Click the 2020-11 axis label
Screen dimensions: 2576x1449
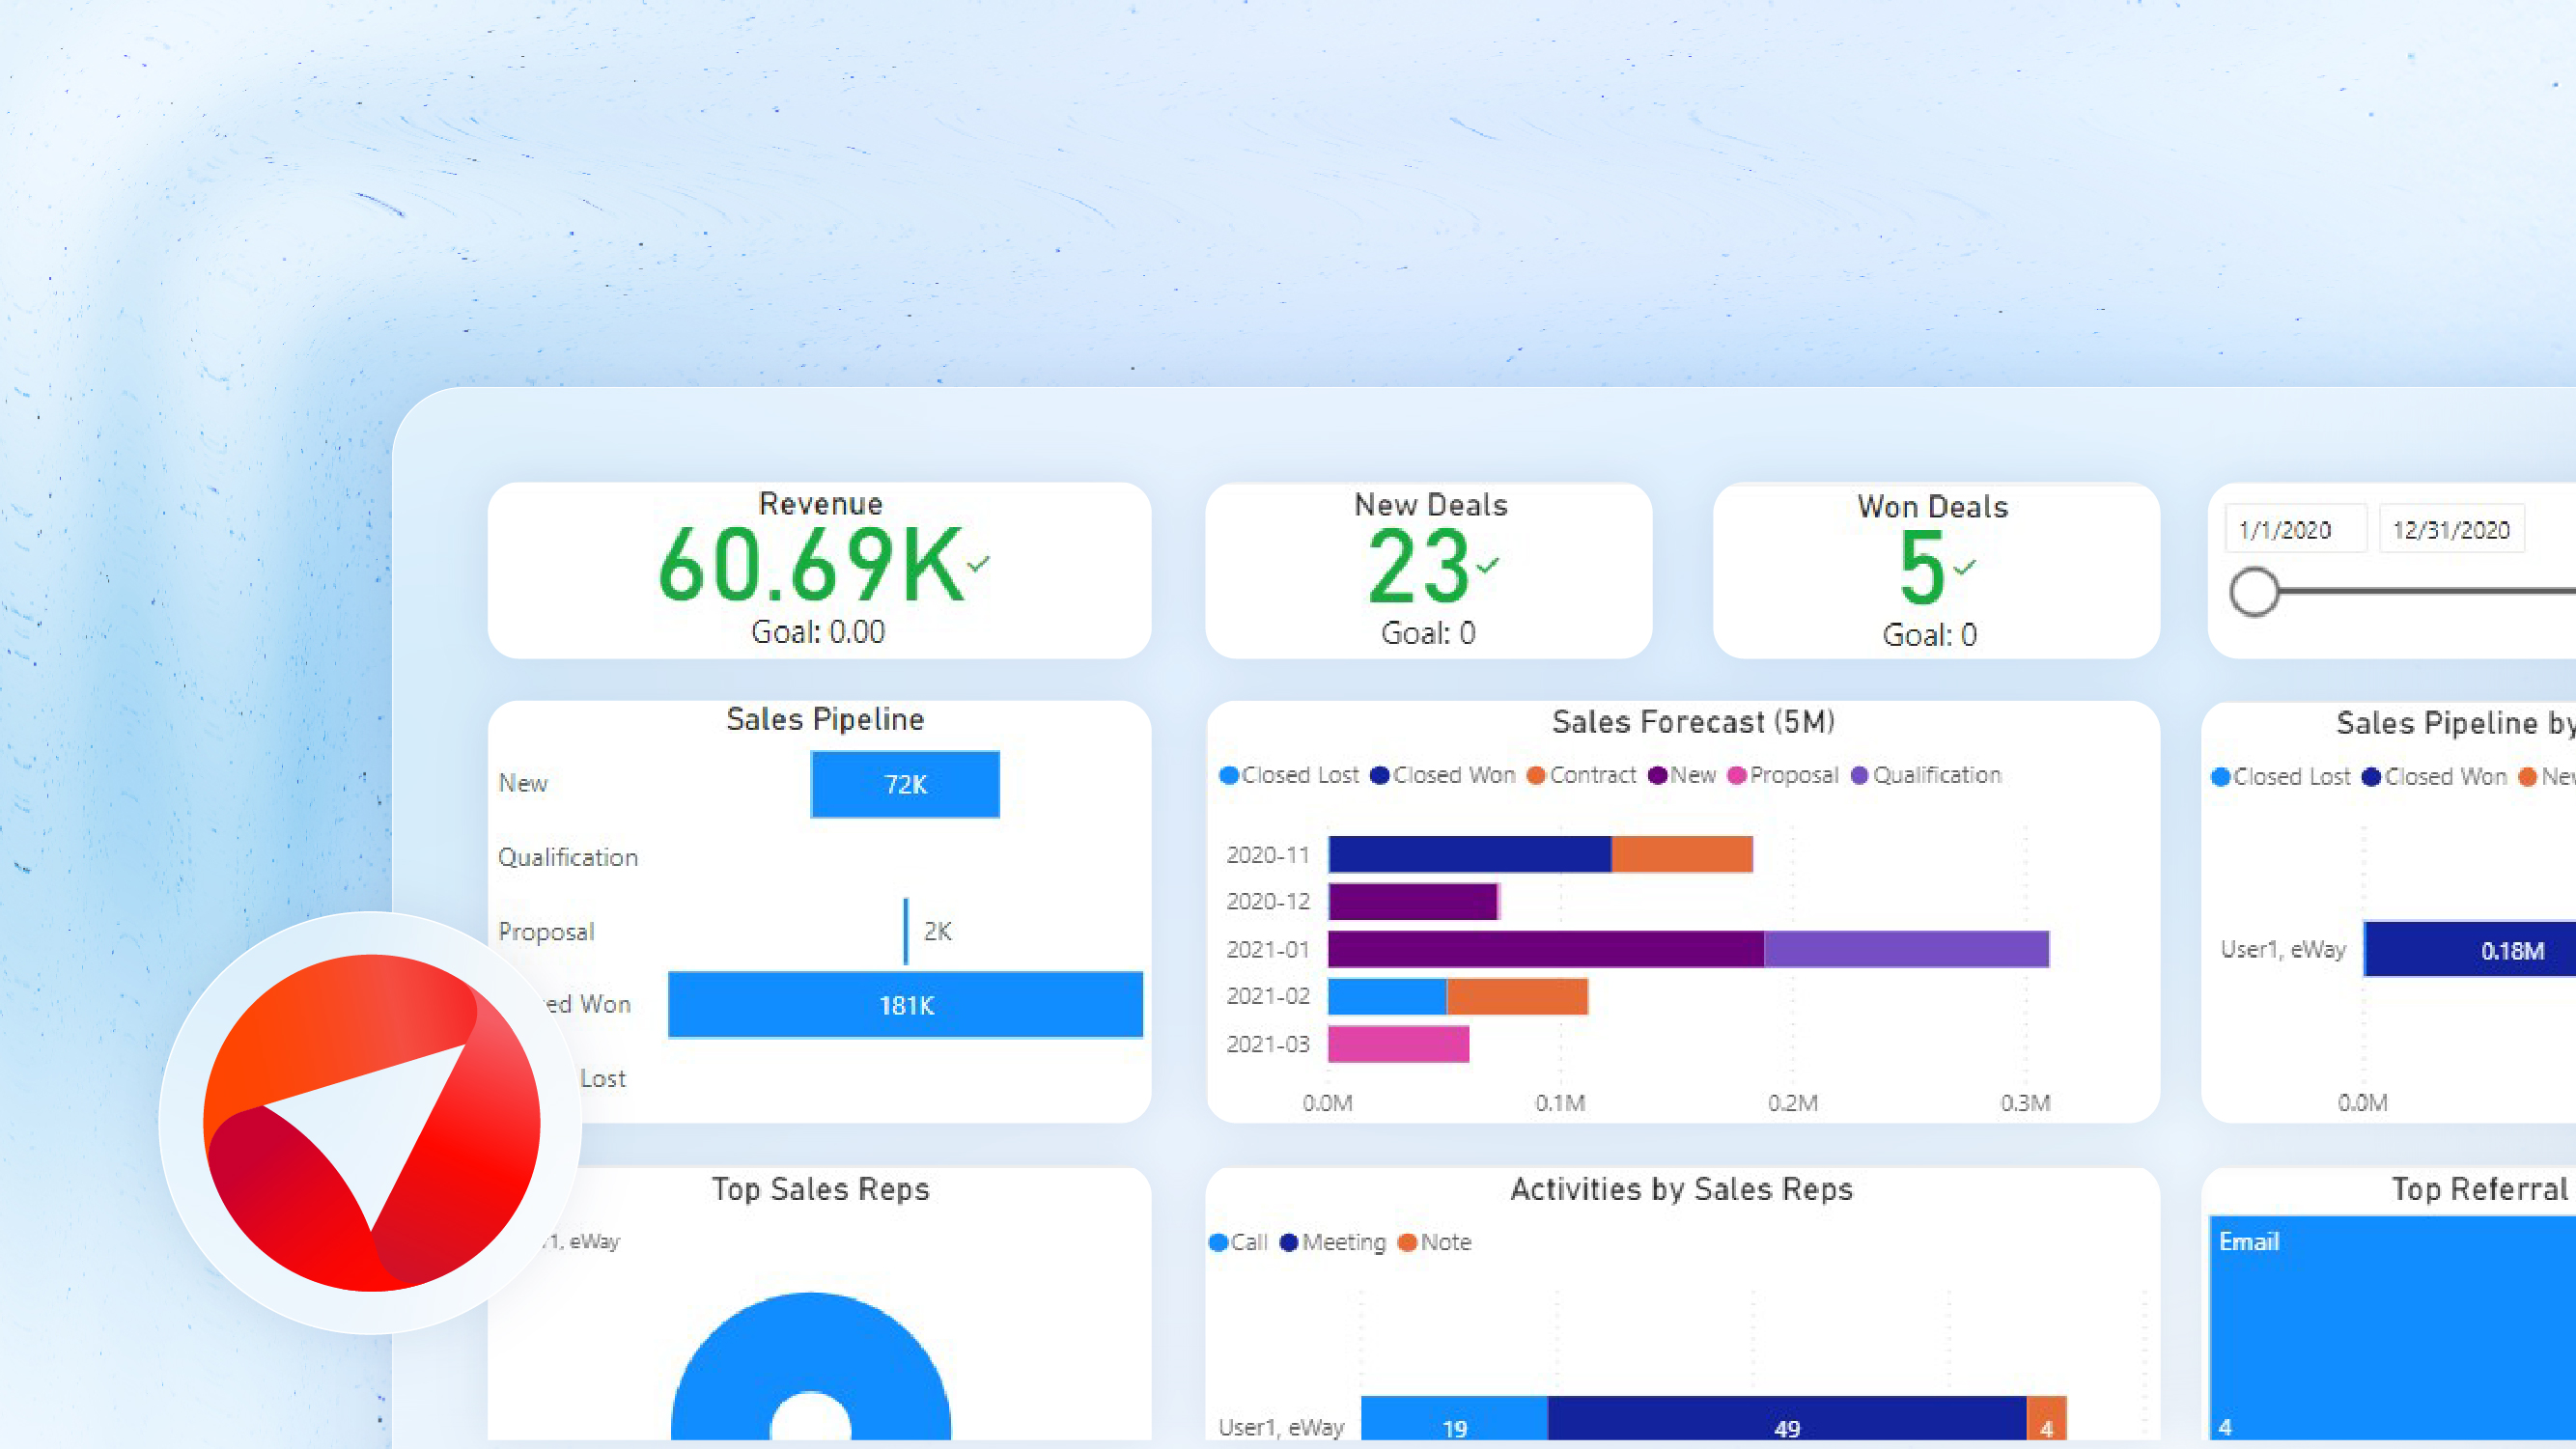pos(1268,855)
